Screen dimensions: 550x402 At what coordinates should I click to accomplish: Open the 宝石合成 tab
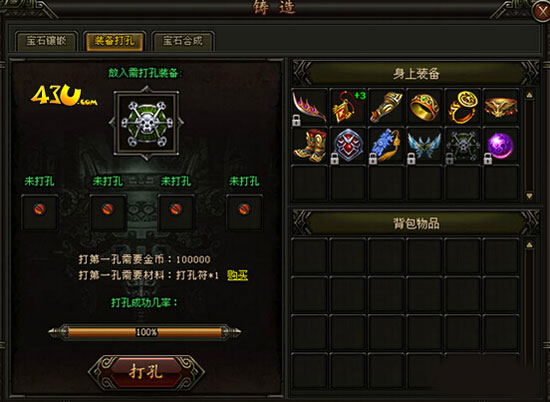click(x=183, y=41)
